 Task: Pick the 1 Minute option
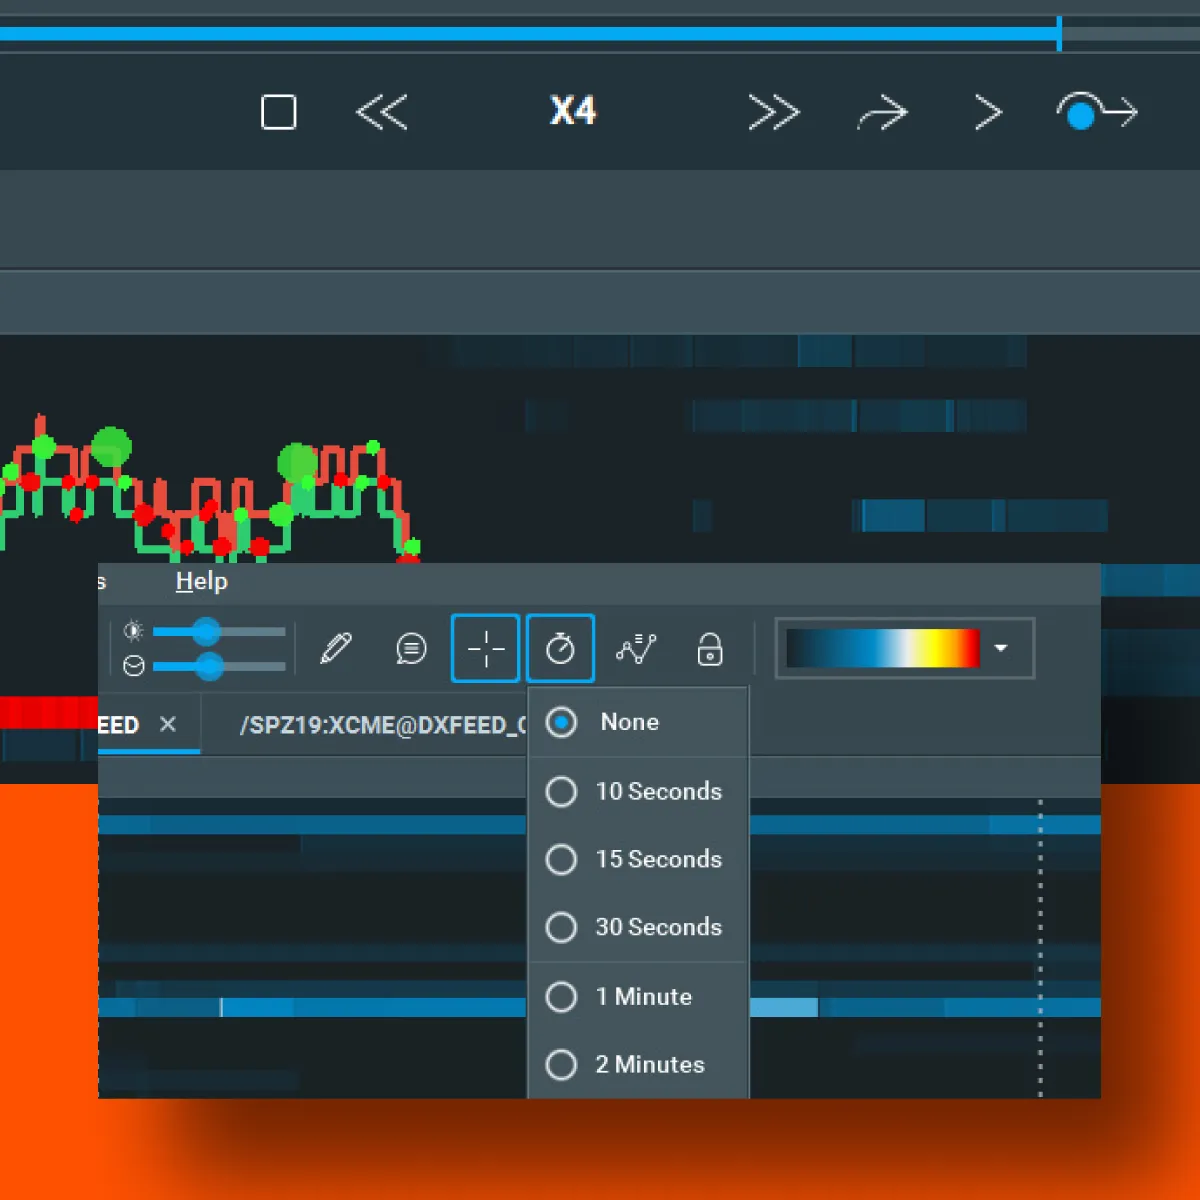562,997
